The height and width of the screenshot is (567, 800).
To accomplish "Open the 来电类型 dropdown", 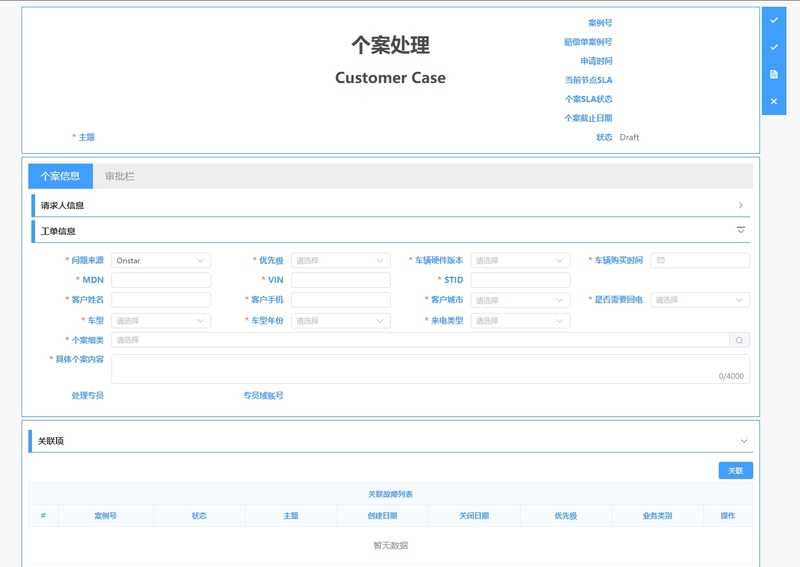I will coord(520,321).
